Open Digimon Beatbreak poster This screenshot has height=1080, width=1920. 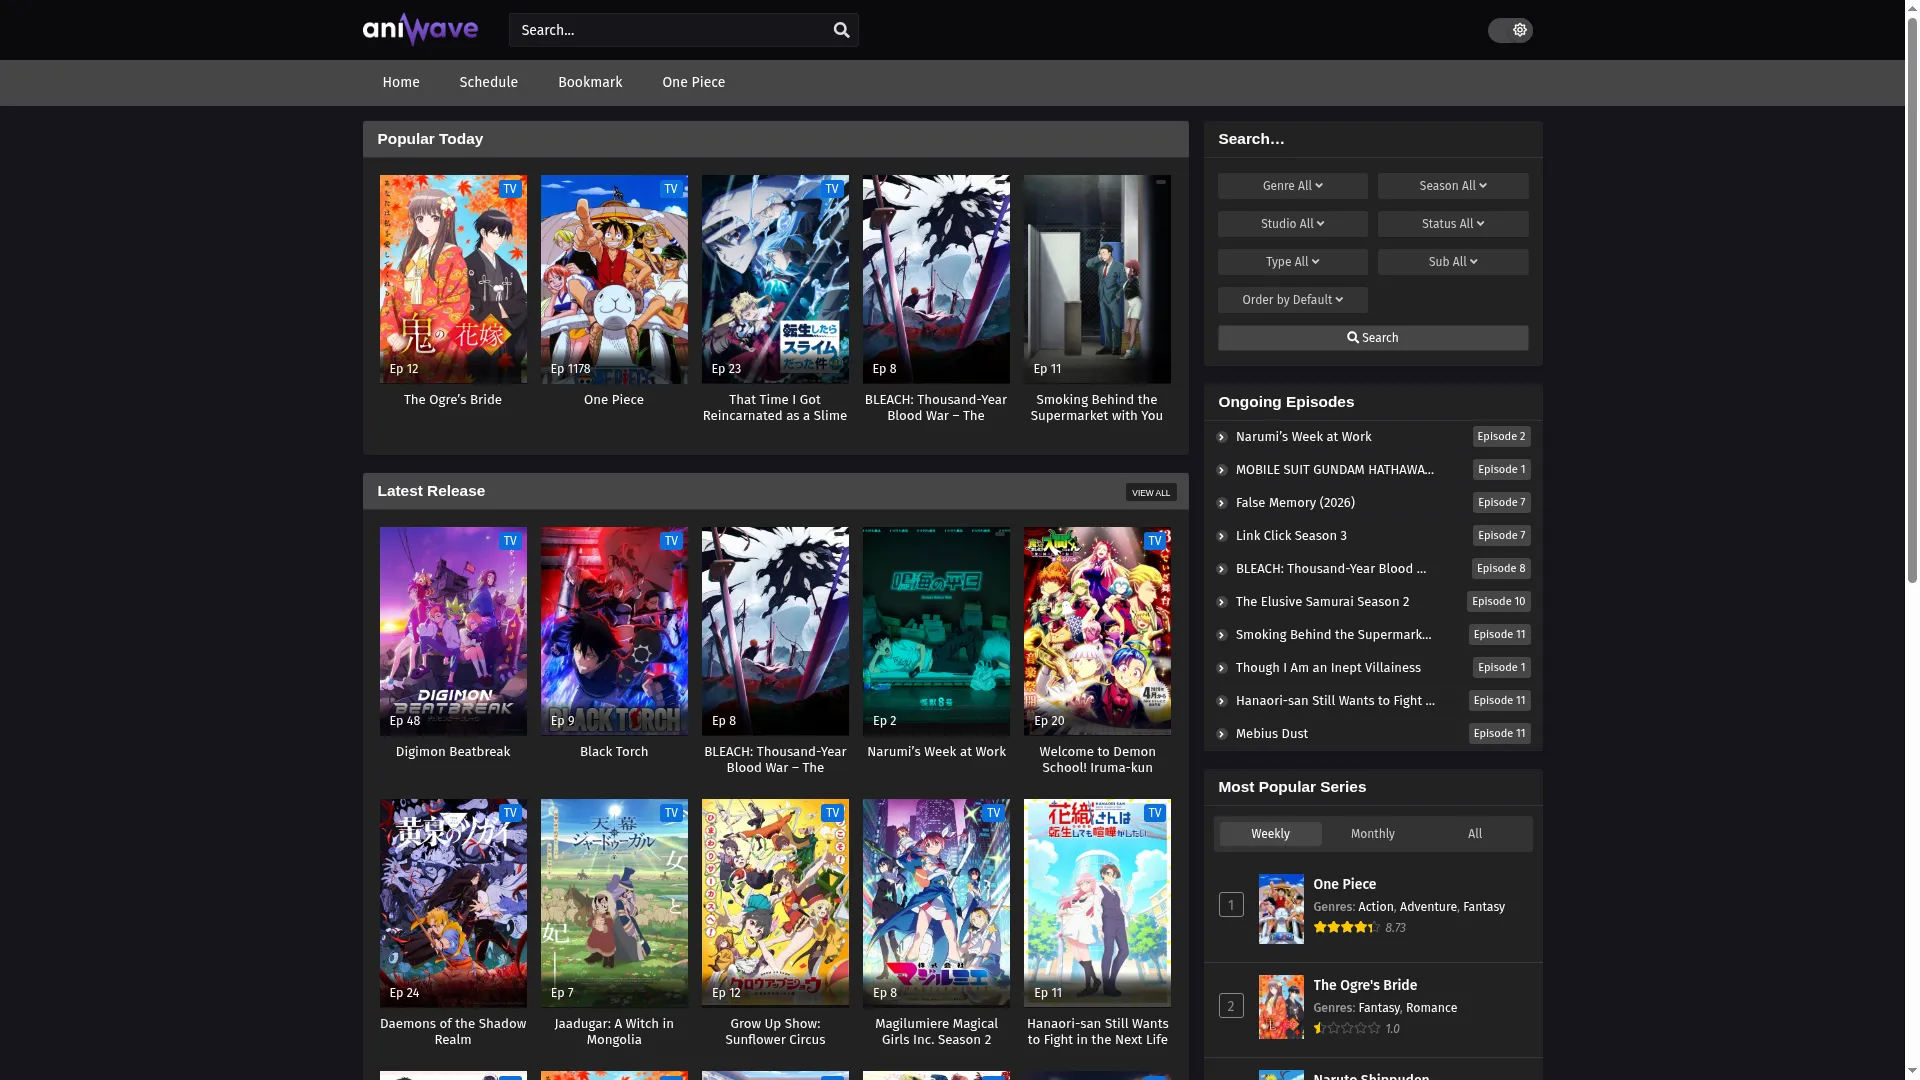(x=453, y=631)
